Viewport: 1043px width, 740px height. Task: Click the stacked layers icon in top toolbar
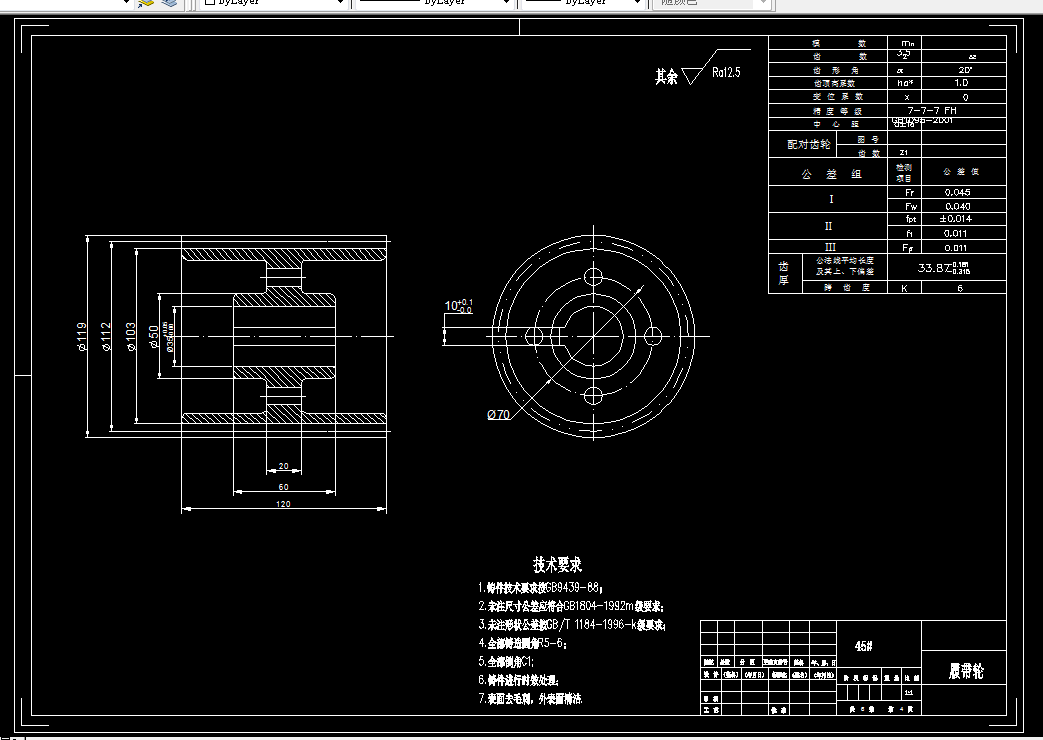click(x=172, y=3)
